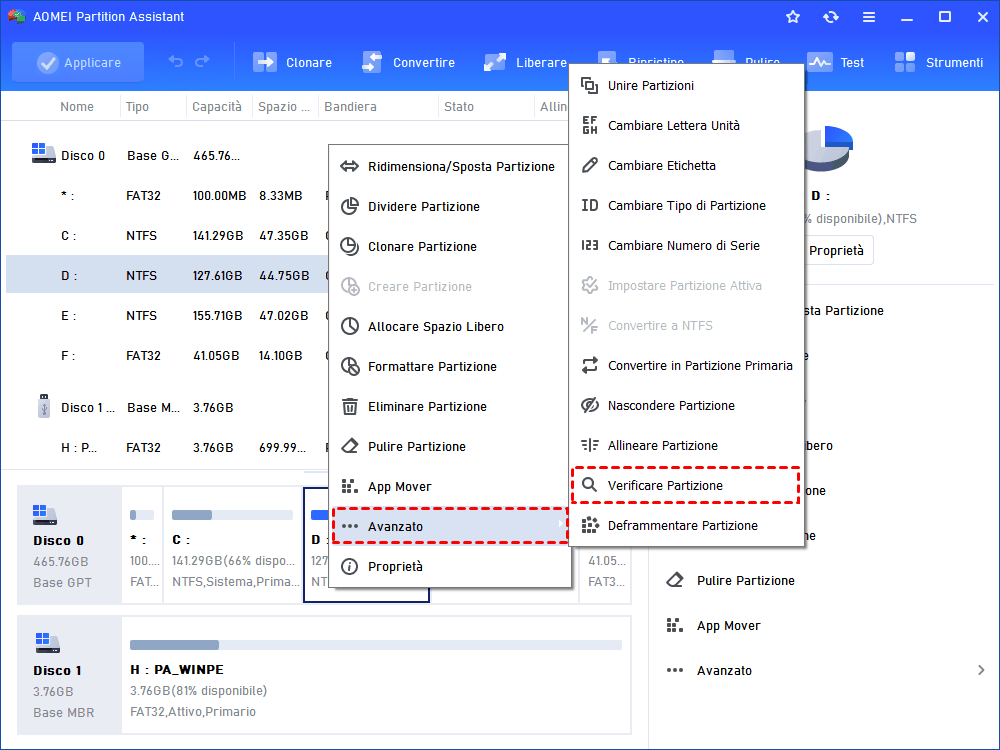Screen dimensions: 1000x750
Task: Open the hamburger menu icon
Action: [x=869, y=17]
